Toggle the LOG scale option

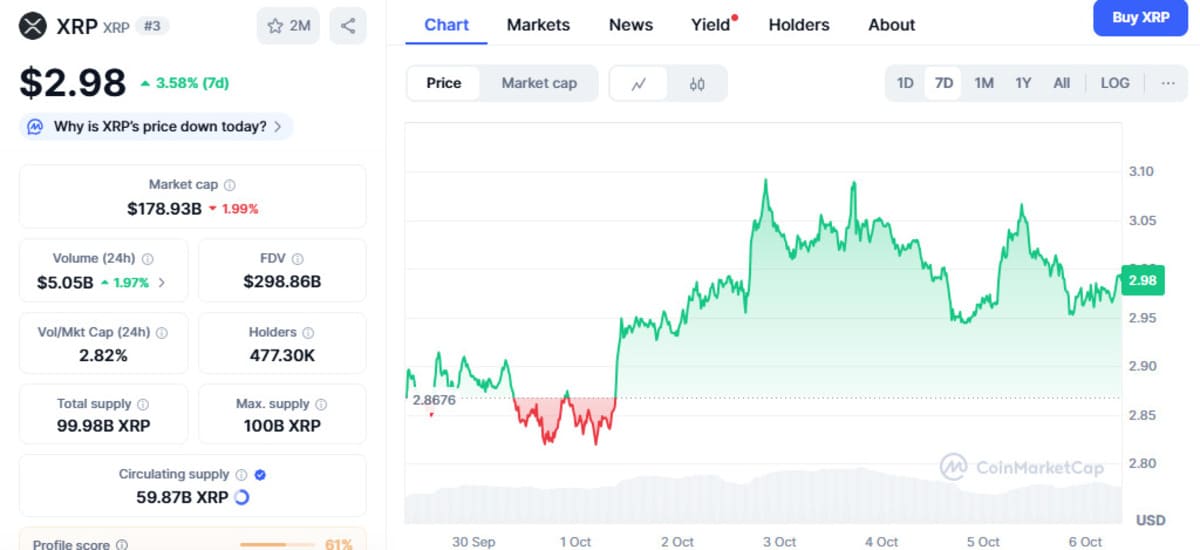pyautogui.click(x=1115, y=83)
